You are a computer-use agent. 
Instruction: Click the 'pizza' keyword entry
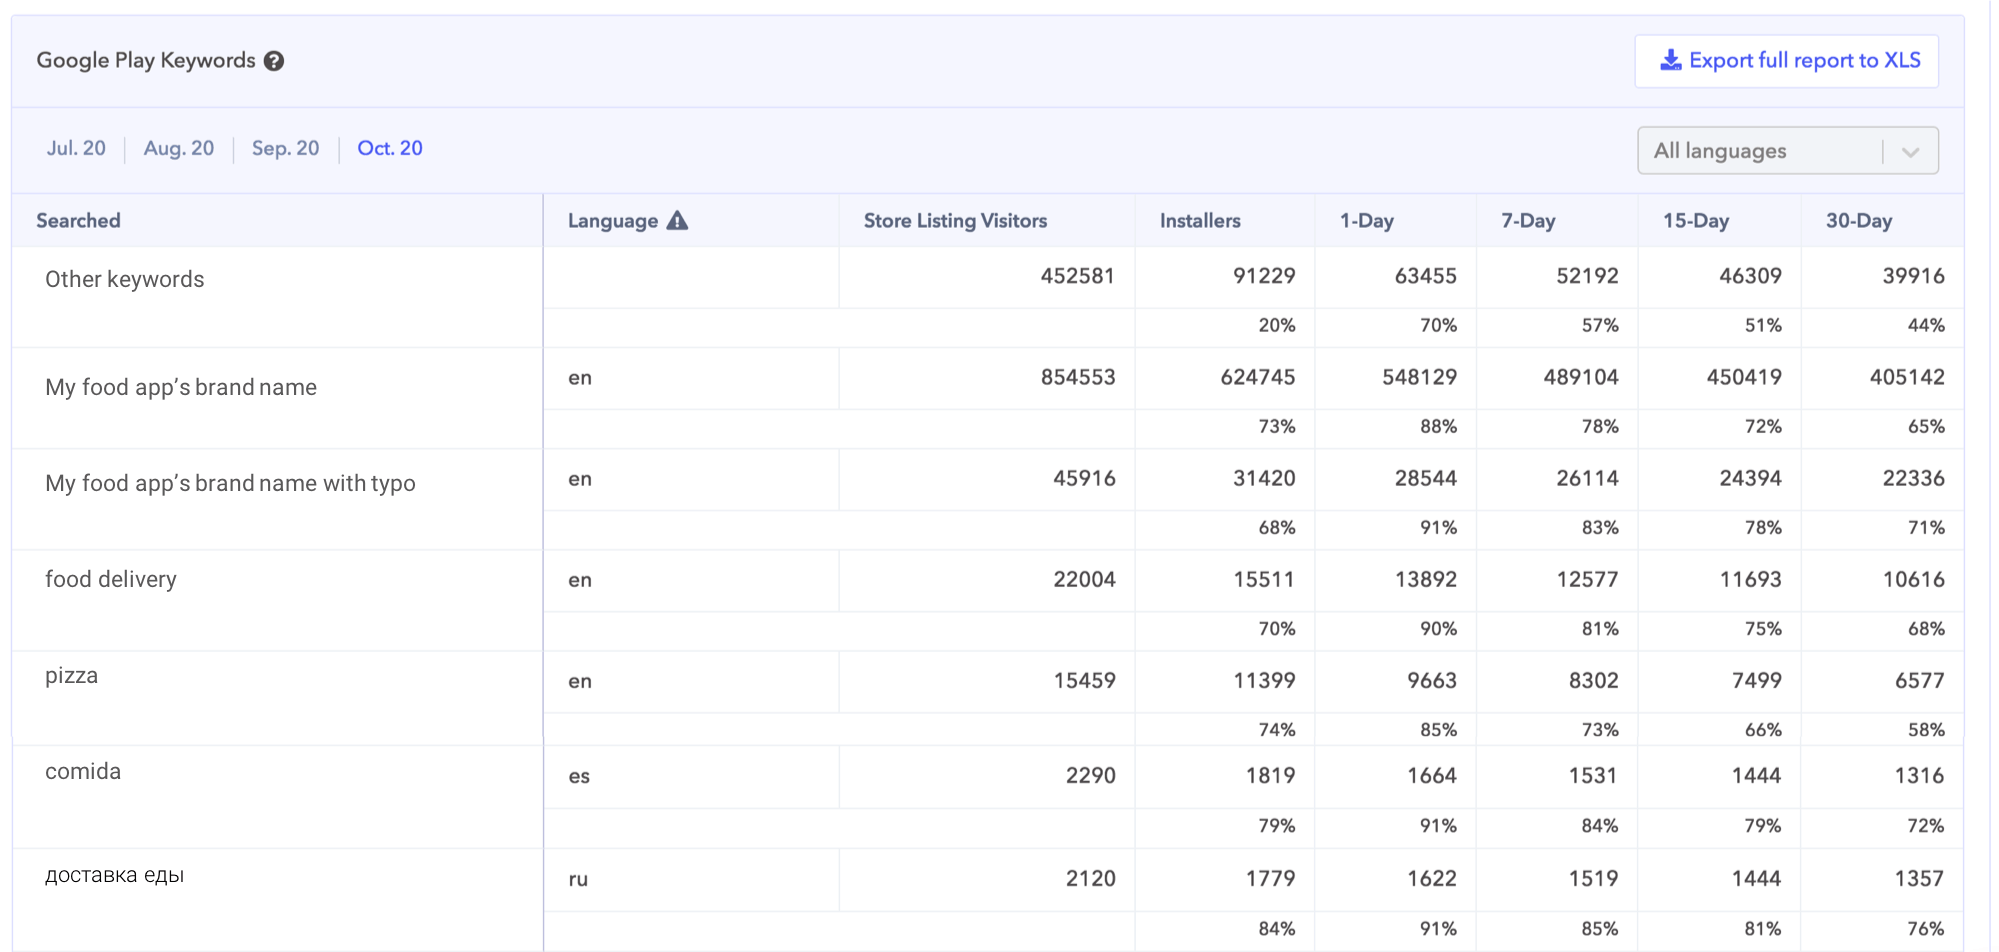point(72,676)
